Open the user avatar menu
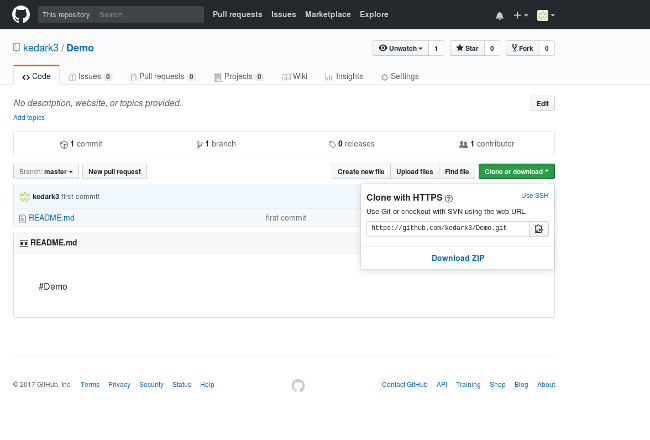 (546, 16)
